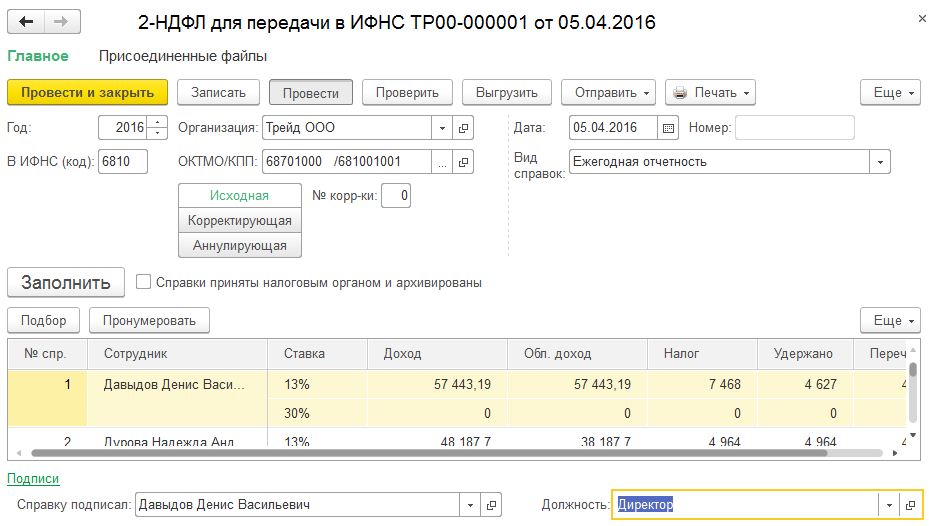The width and height of the screenshot is (929, 526).
Task: Select the Корректирующая certificate type
Action: pyautogui.click(x=239, y=220)
